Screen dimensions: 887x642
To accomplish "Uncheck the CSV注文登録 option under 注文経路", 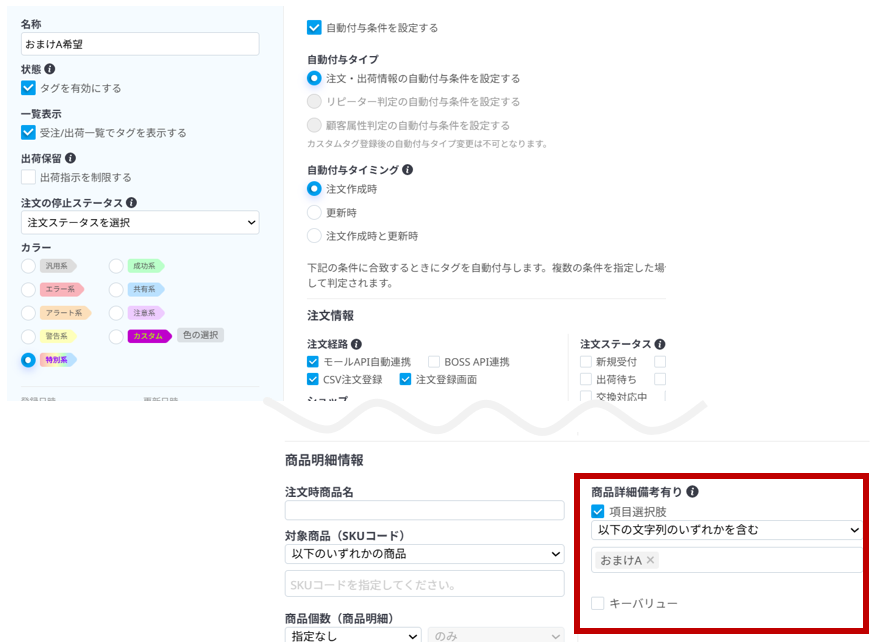I will [311, 378].
